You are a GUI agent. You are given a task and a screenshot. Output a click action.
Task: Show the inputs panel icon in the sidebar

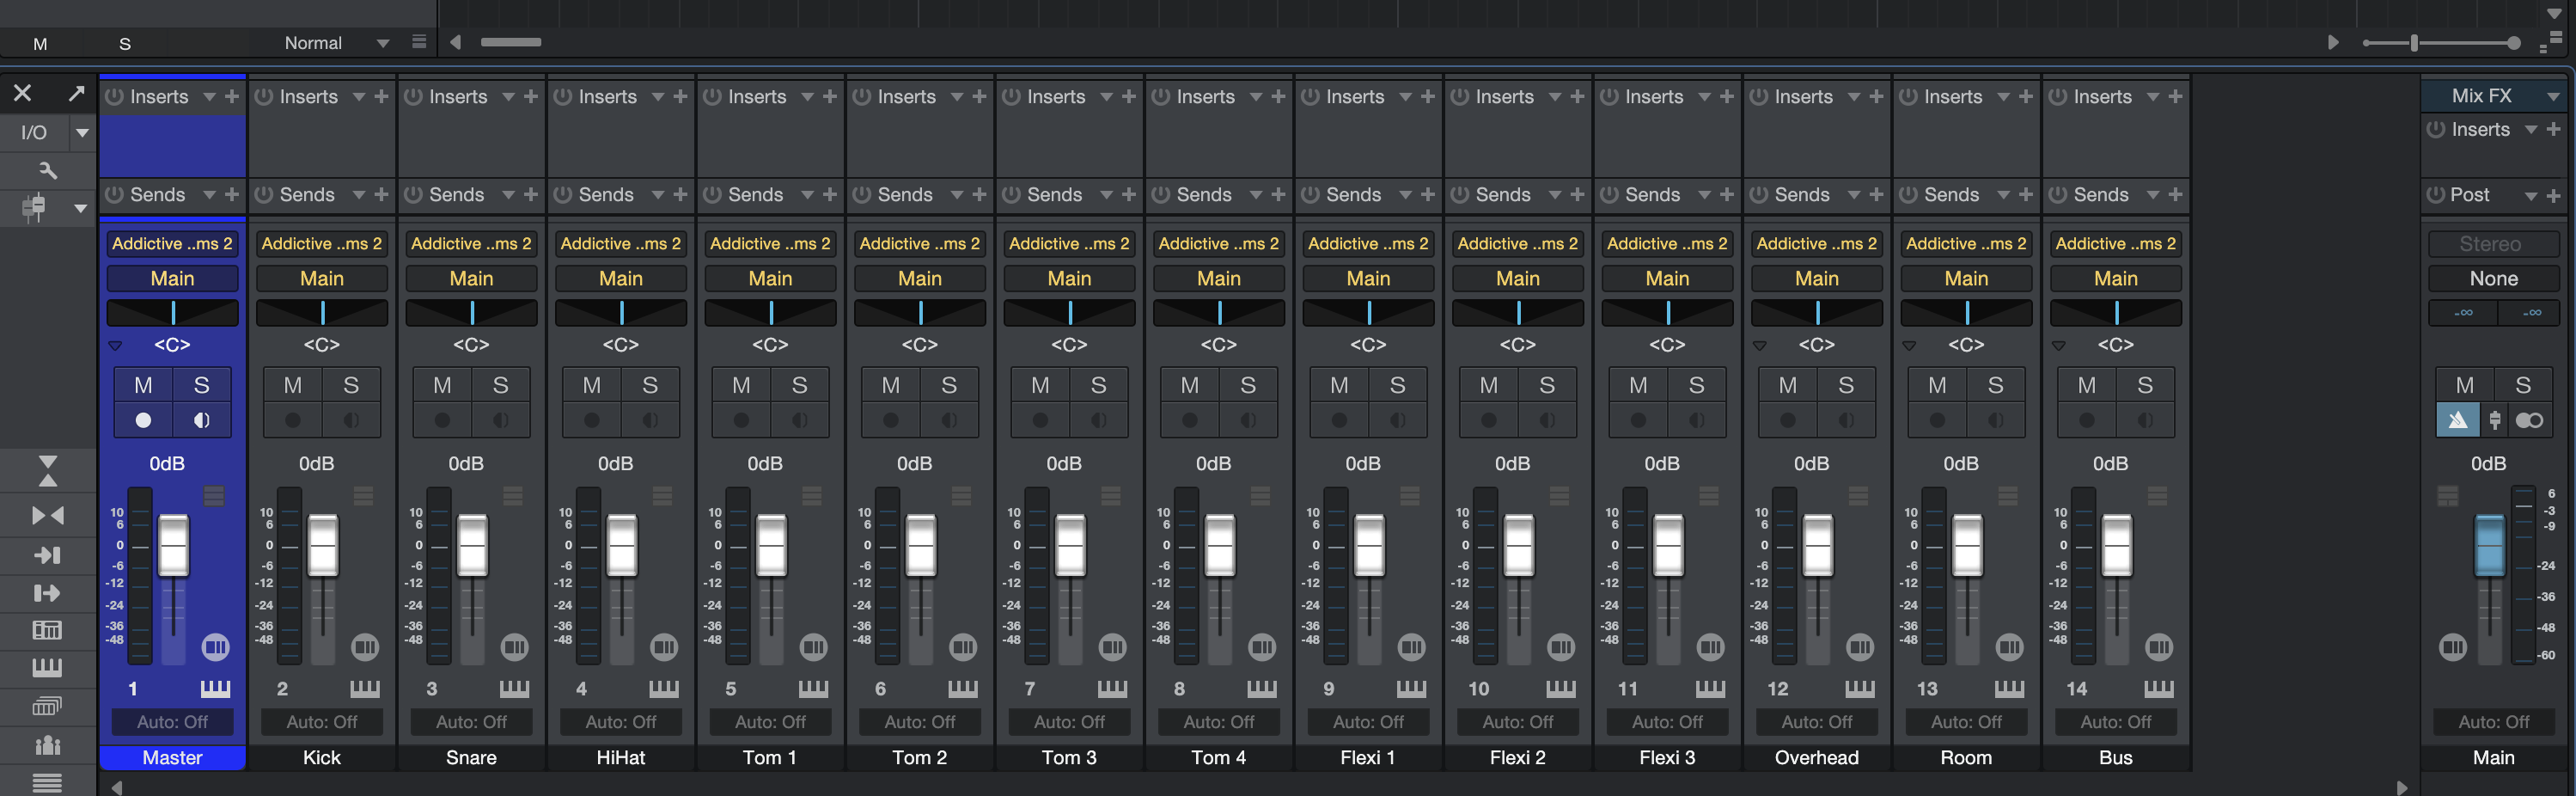point(48,555)
